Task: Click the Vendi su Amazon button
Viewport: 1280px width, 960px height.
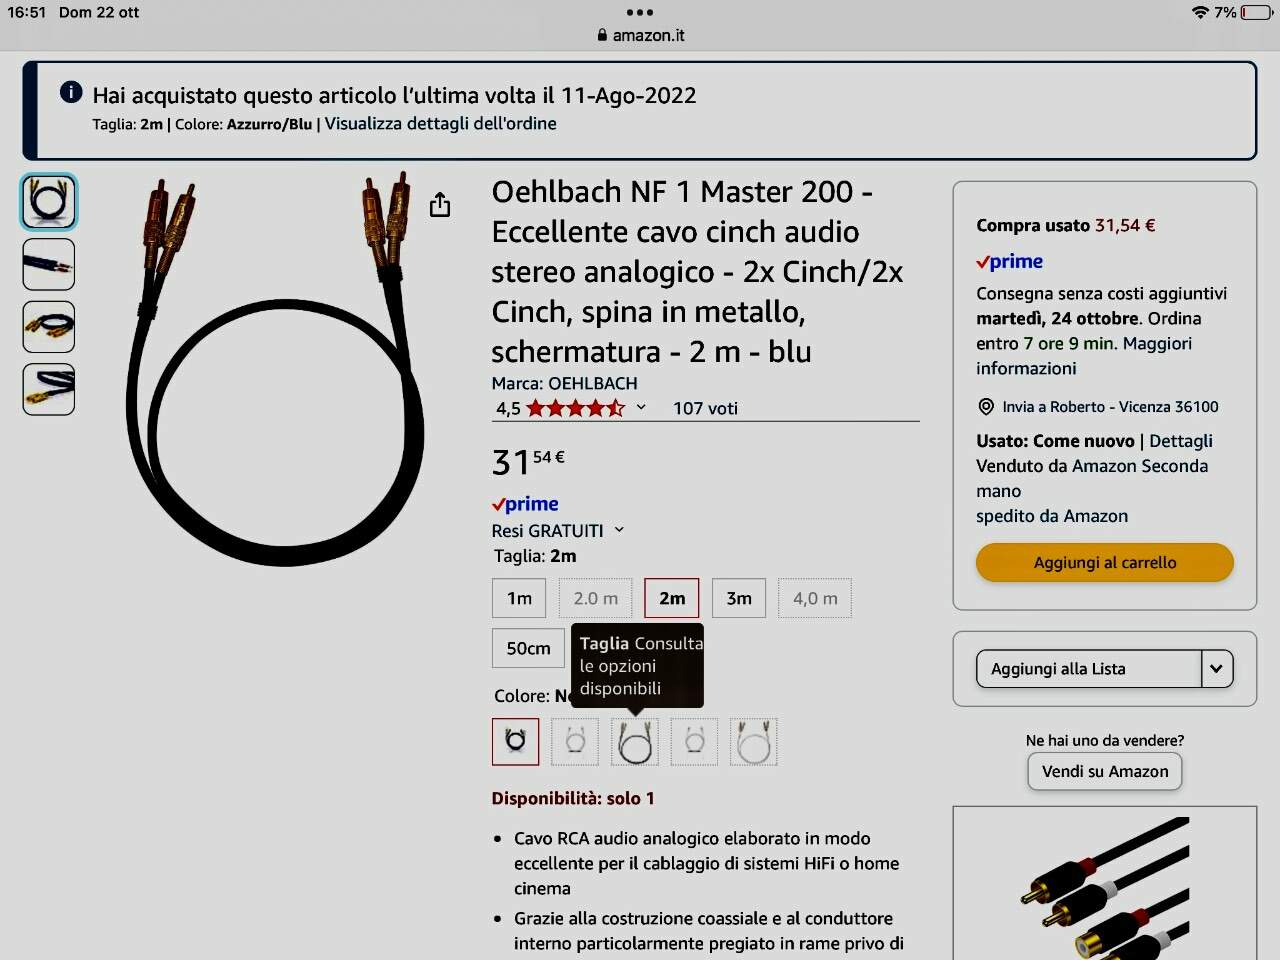Action: [x=1105, y=771]
